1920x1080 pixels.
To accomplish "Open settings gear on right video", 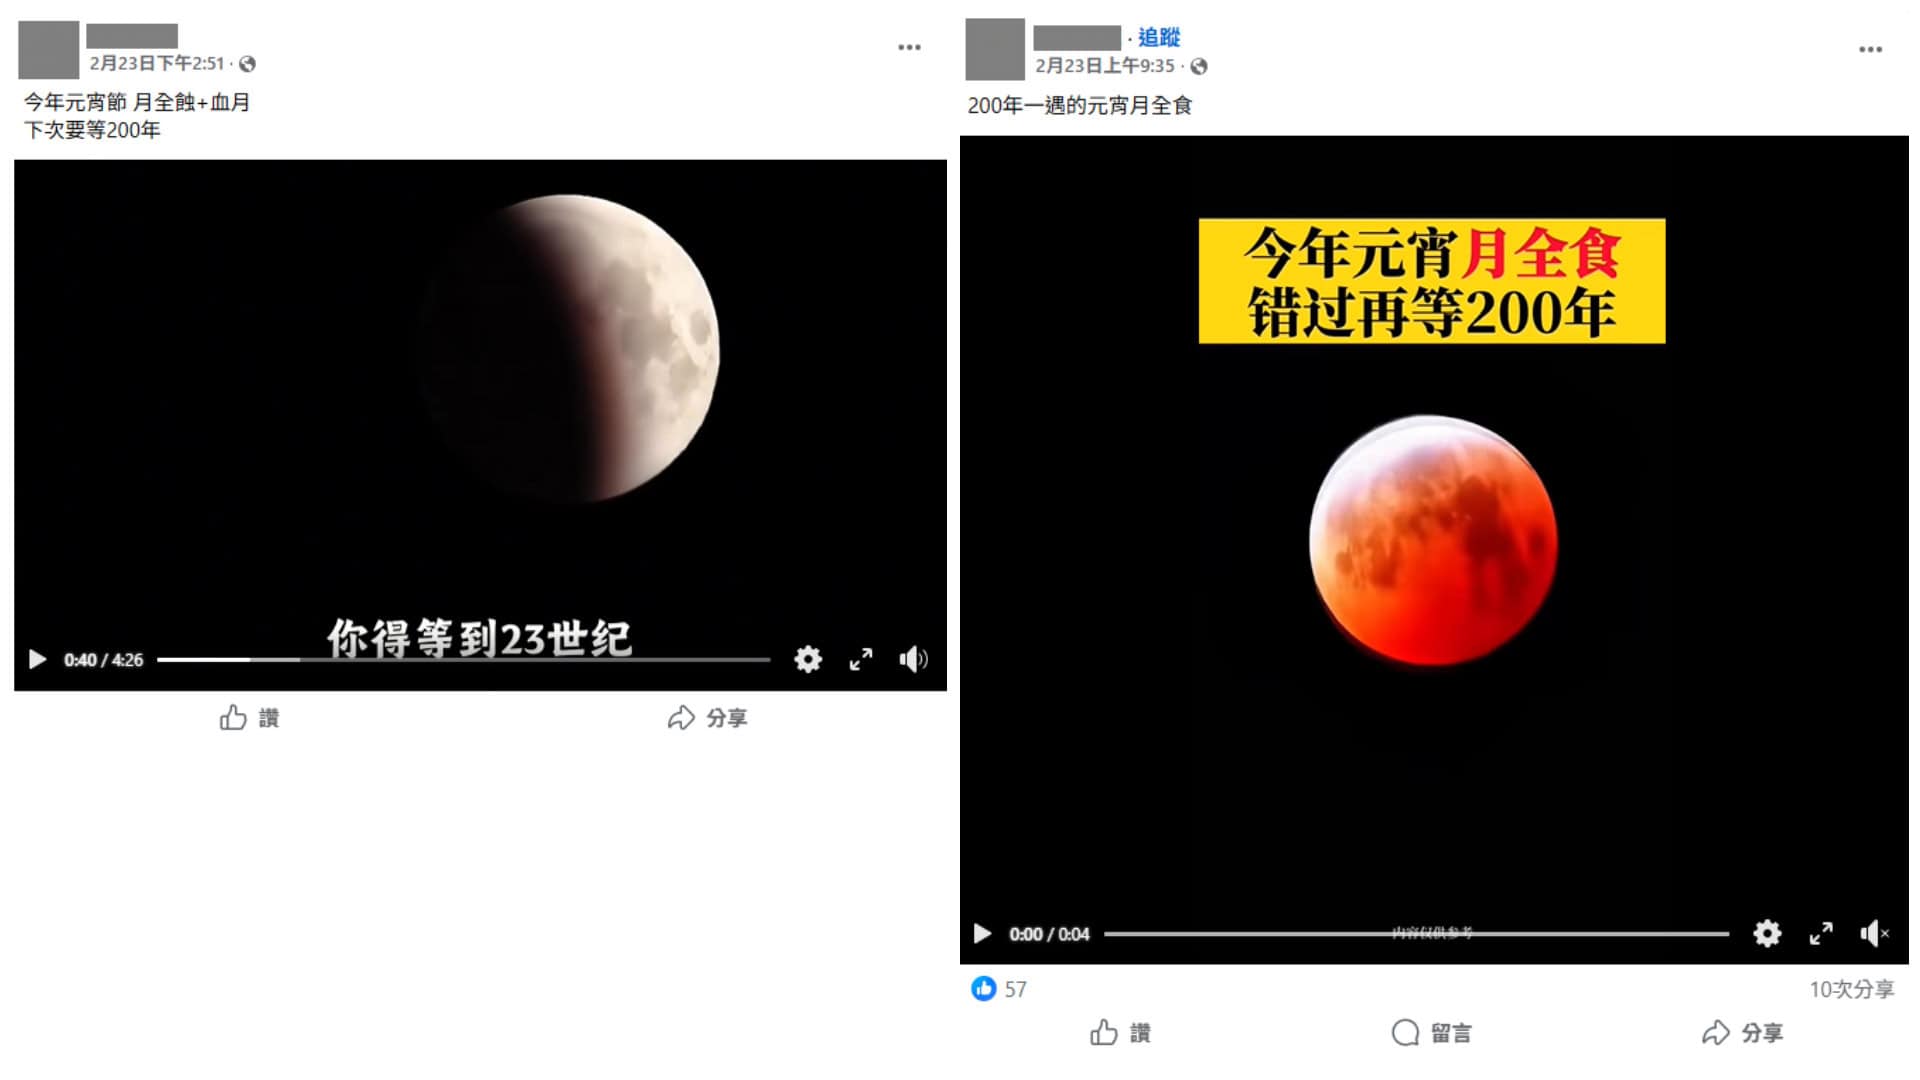I will (x=1767, y=933).
